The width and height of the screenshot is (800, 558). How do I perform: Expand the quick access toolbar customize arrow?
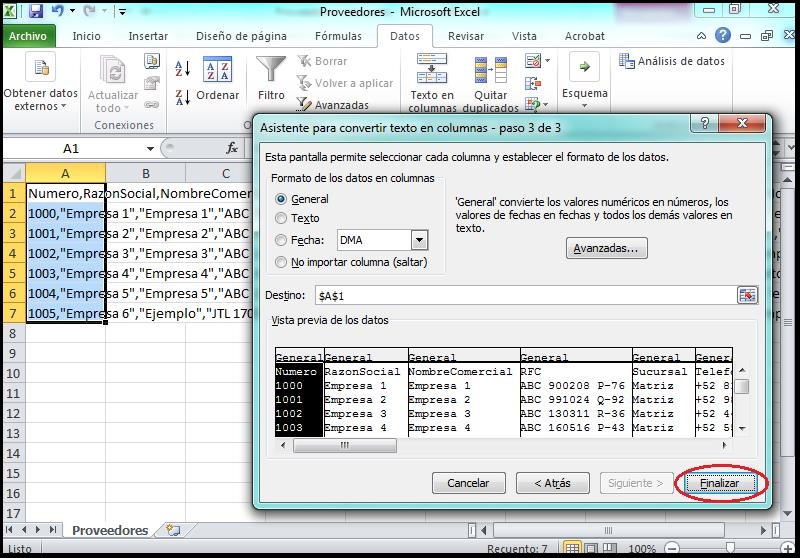(x=122, y=11)
